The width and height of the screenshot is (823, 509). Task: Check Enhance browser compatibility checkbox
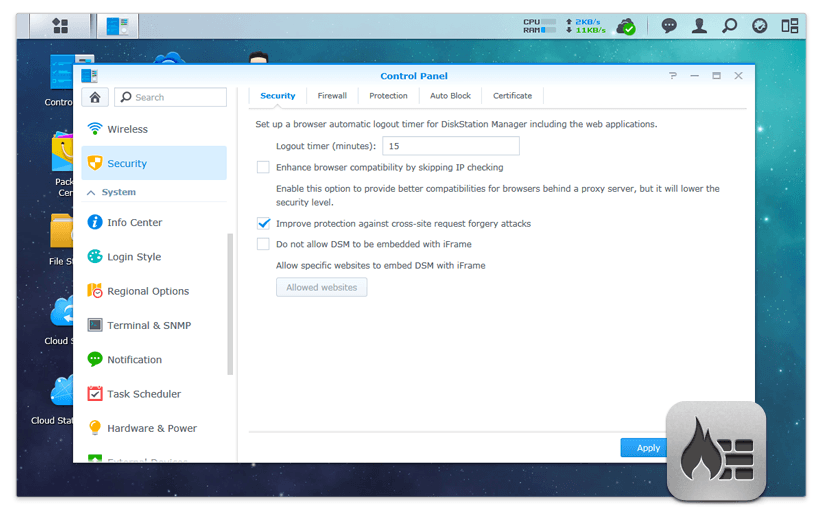(x=263, y=167)
